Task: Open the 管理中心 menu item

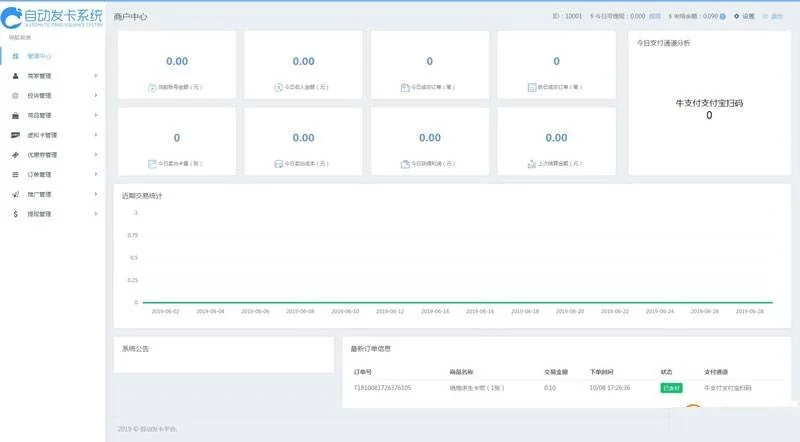Action: coord(40,56)
